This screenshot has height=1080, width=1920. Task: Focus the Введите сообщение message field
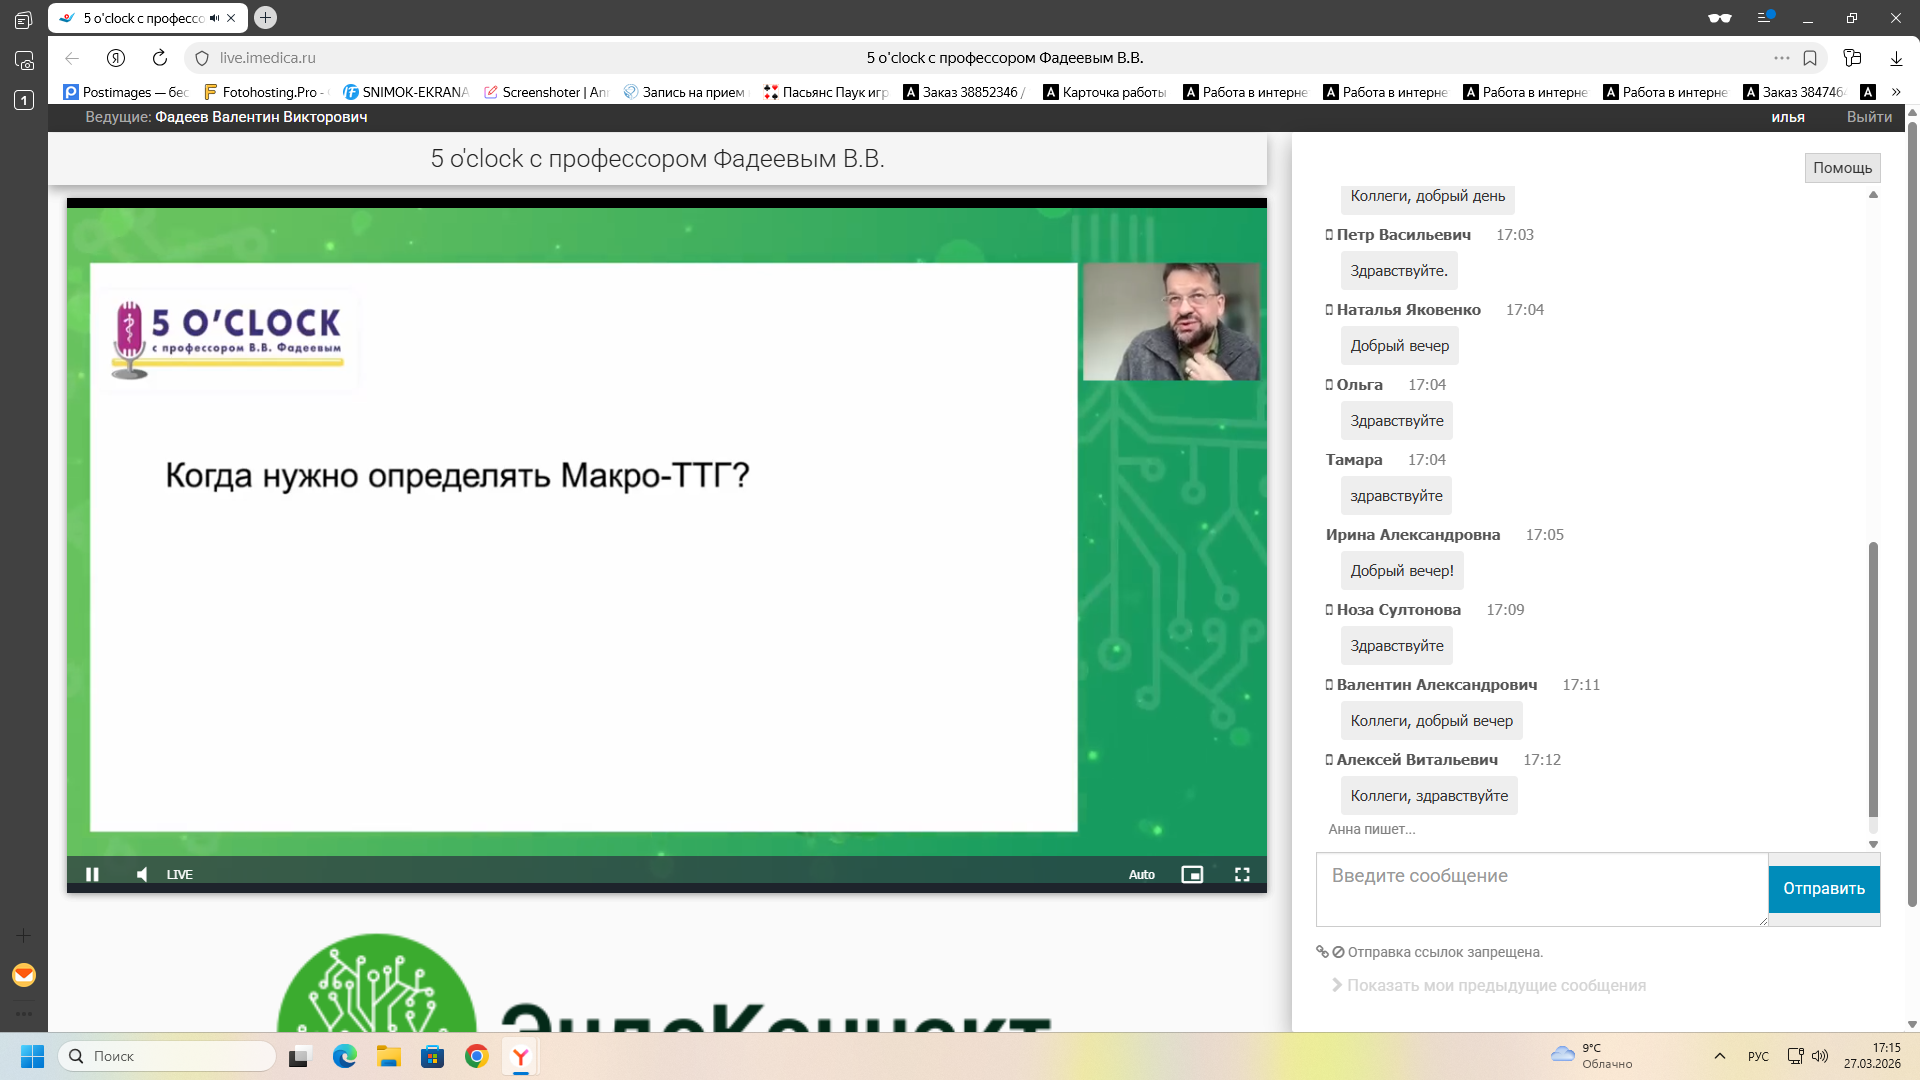1541,888
